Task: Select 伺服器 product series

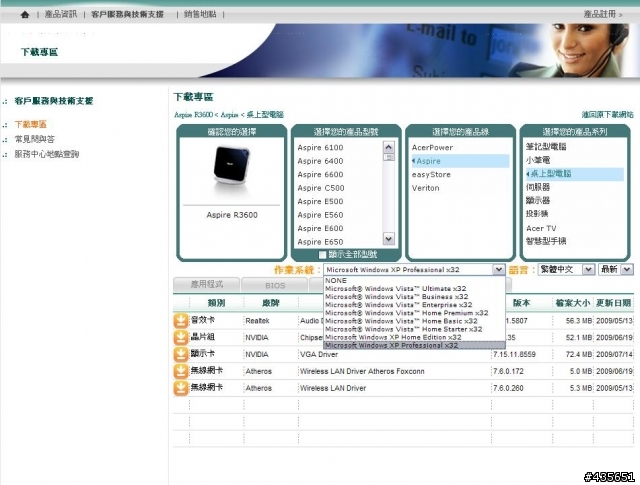Action: 538,187
